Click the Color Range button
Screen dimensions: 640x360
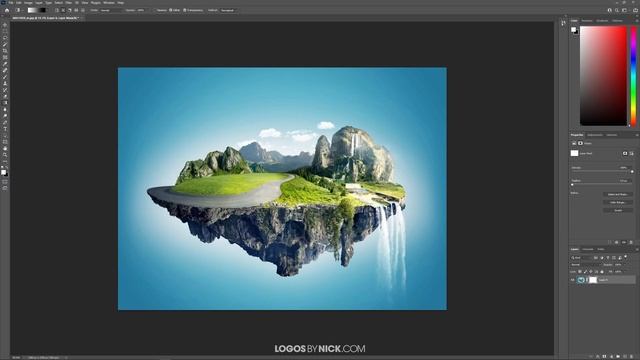[618, 202]
